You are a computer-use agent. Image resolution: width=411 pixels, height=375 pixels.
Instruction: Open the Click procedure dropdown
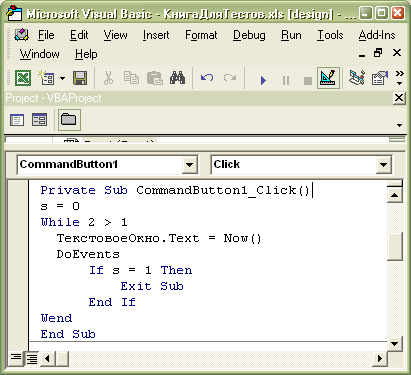pos(383,164)
